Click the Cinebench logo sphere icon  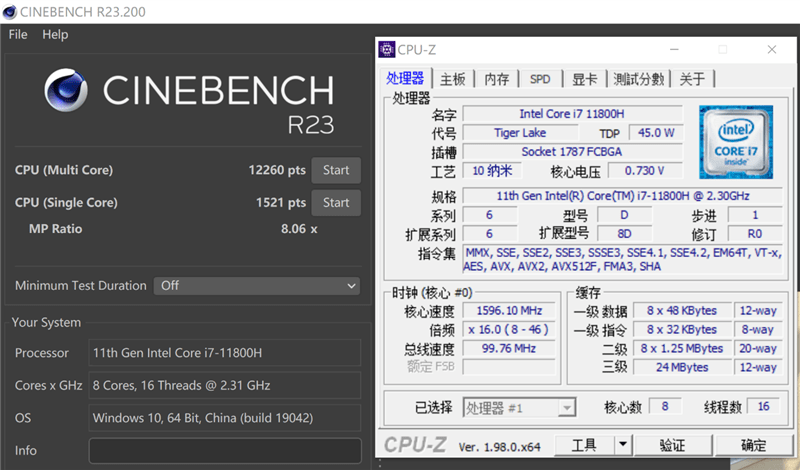coord(66,90)
